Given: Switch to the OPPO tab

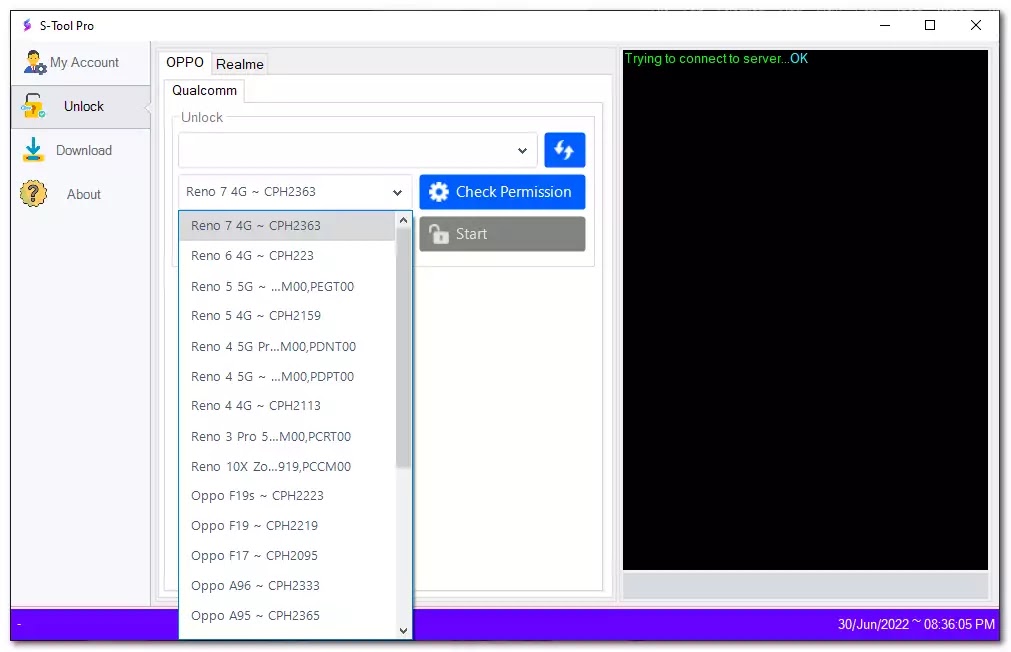Looking at the screenshot, I should pos(184,63).
